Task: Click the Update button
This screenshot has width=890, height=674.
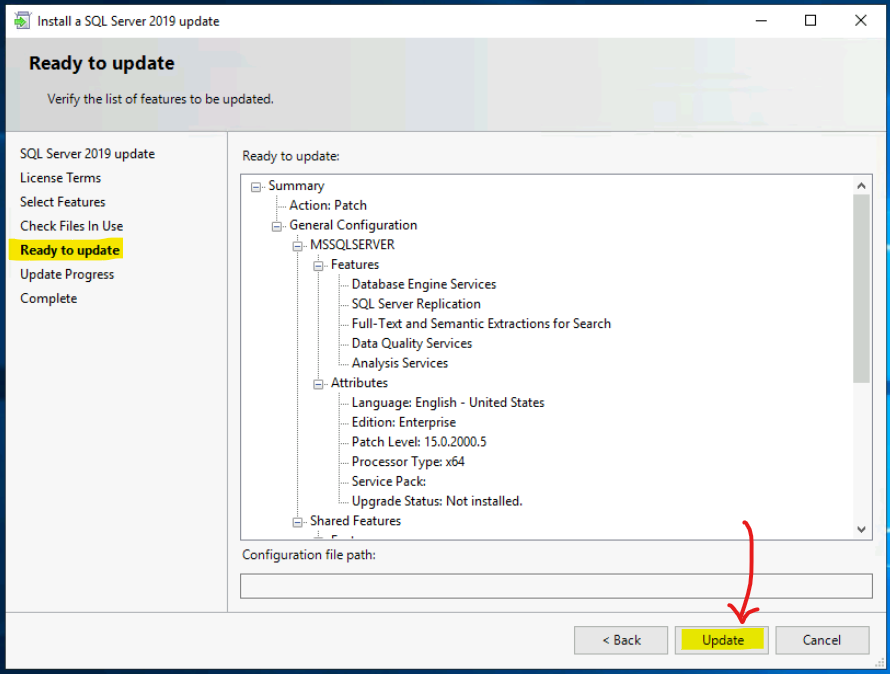Action: point(721,640)
